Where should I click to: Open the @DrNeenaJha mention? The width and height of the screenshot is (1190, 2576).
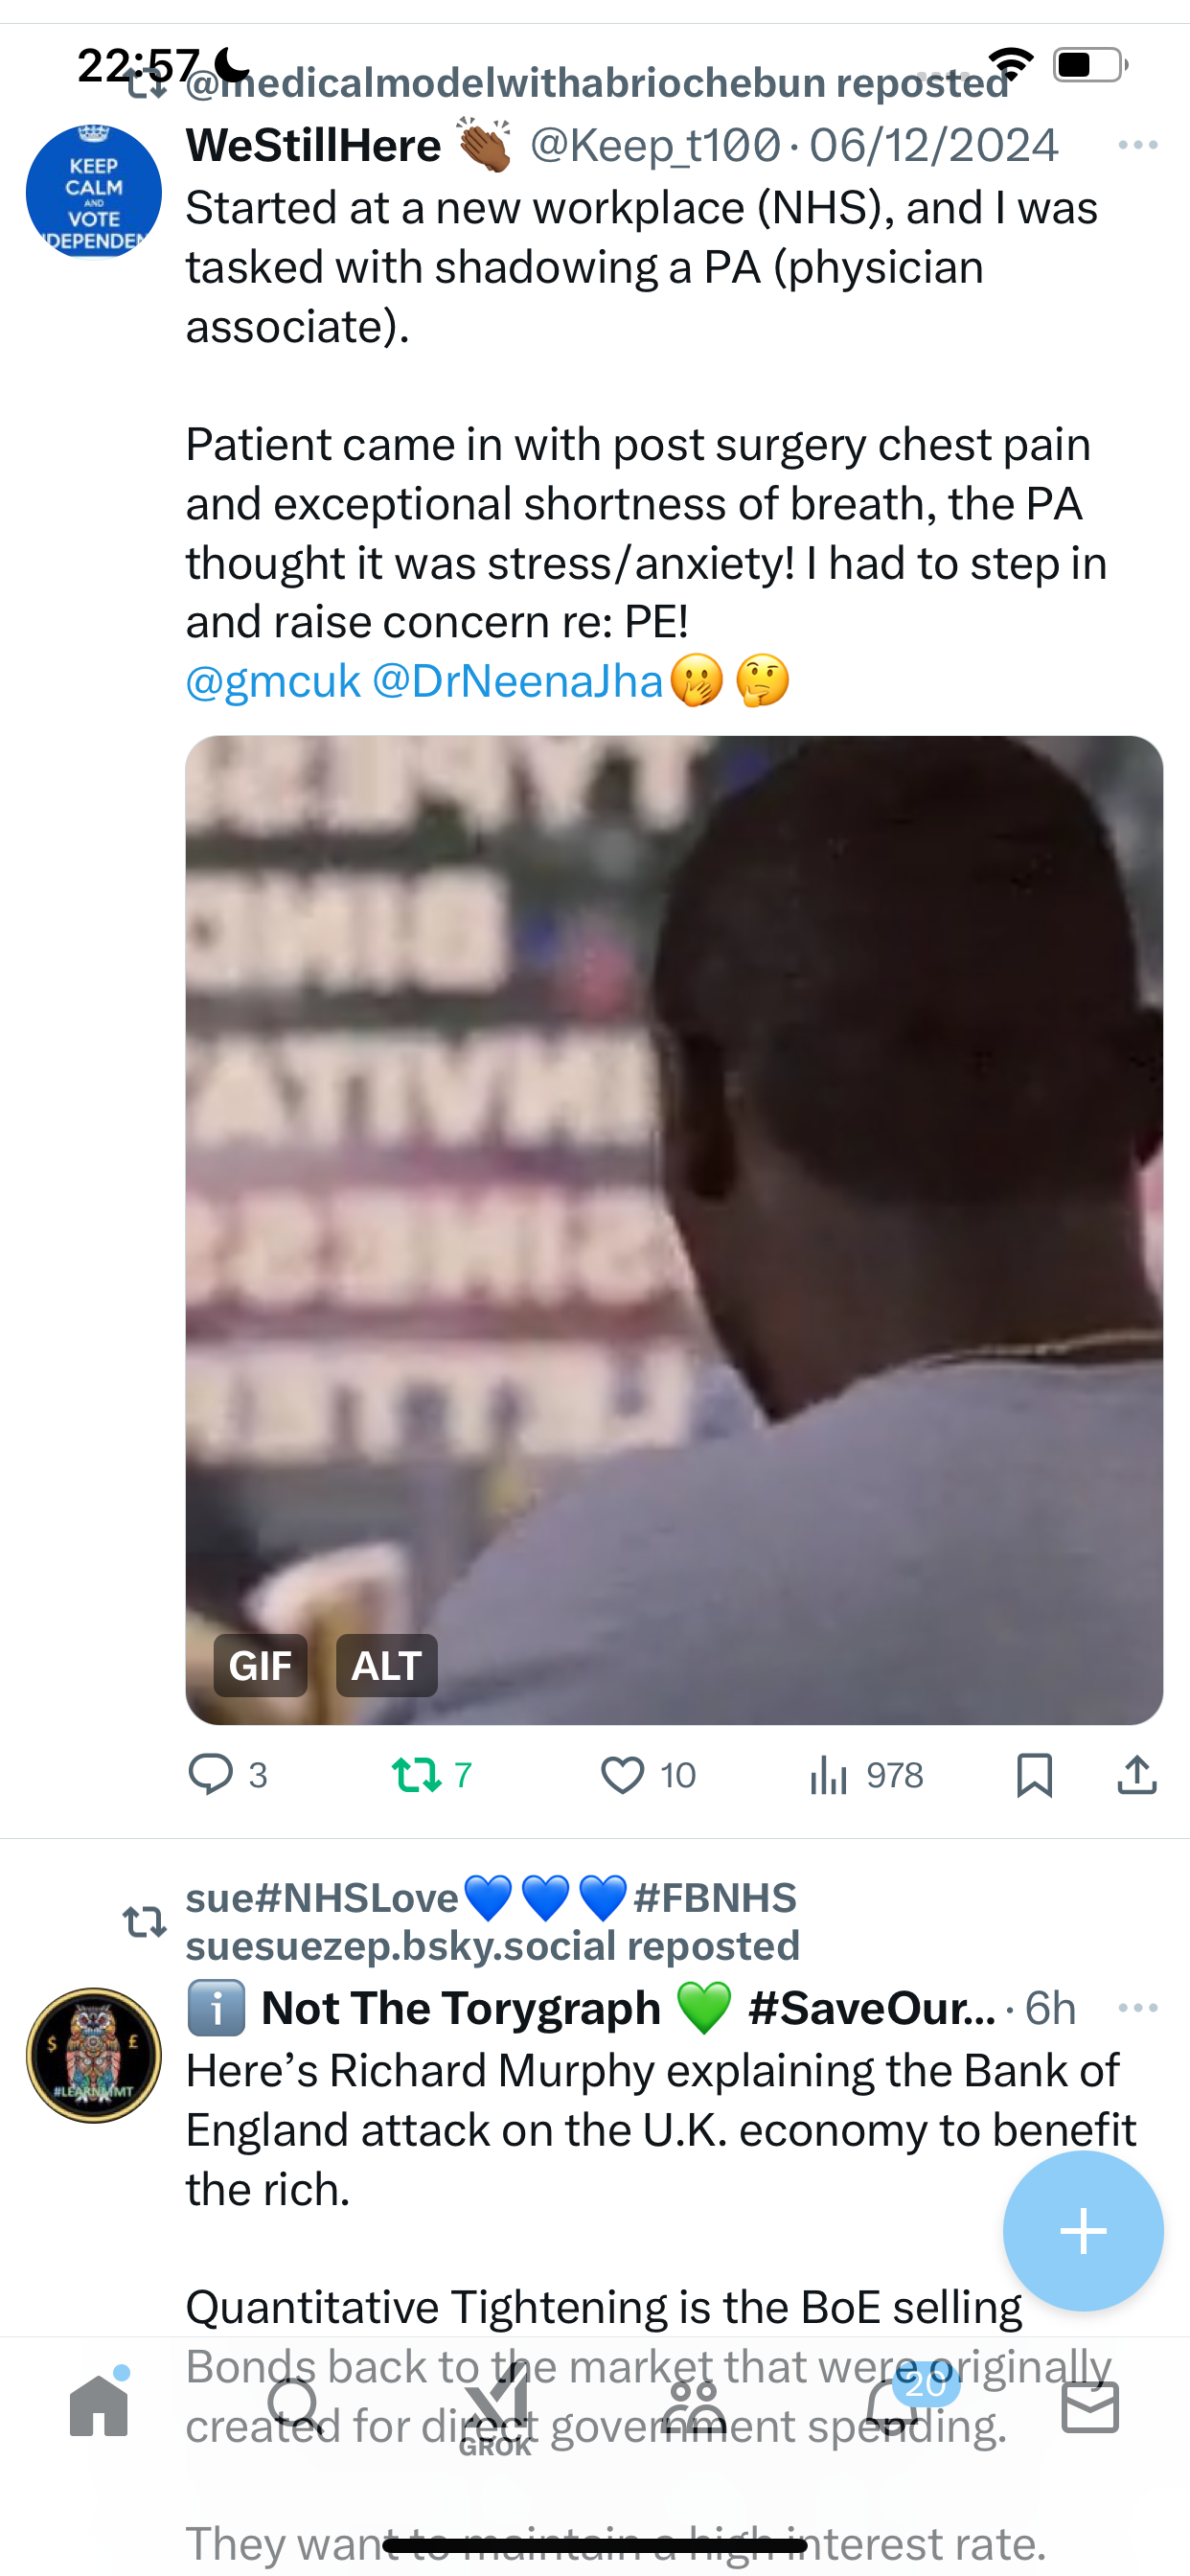(x=517, y=681)
